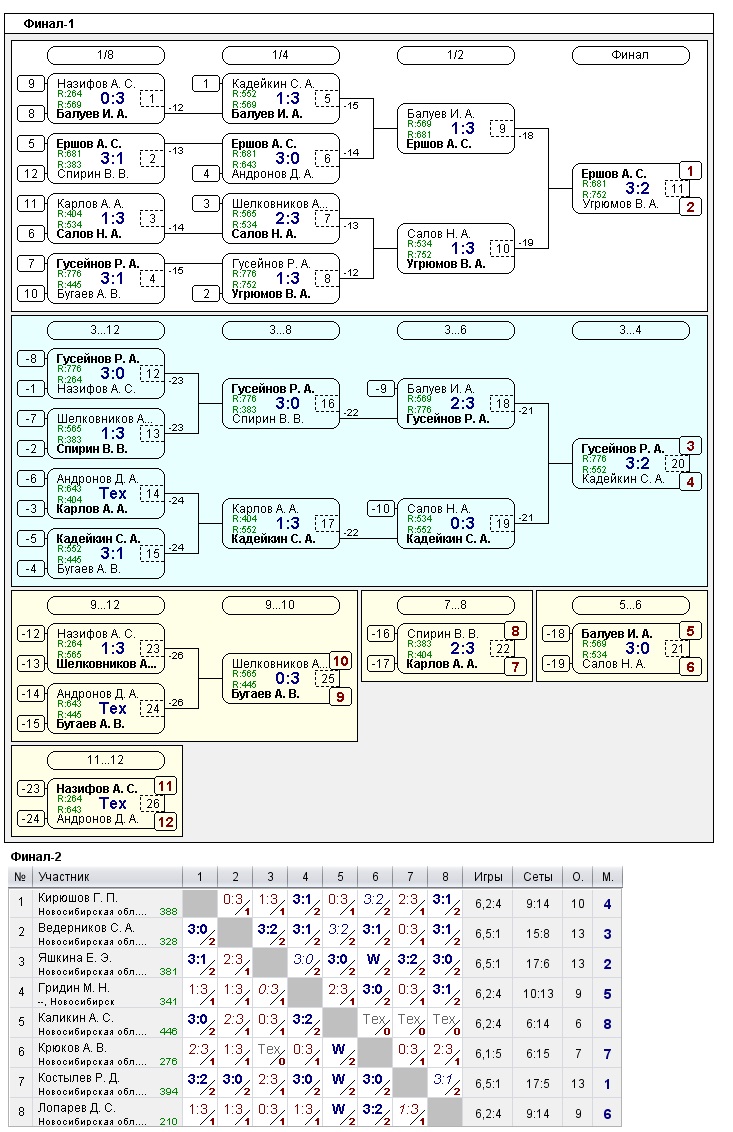Click the 3...12 placement round header
Screen dimensions: 733x1132
point(105,330)
